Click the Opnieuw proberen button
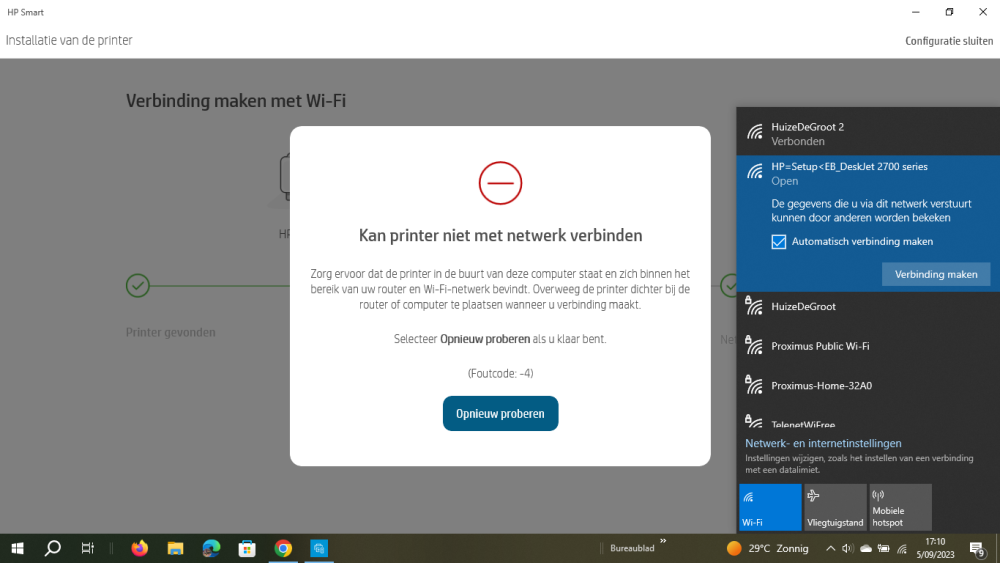Screen dimensions: 1000x563 [500, 413]
